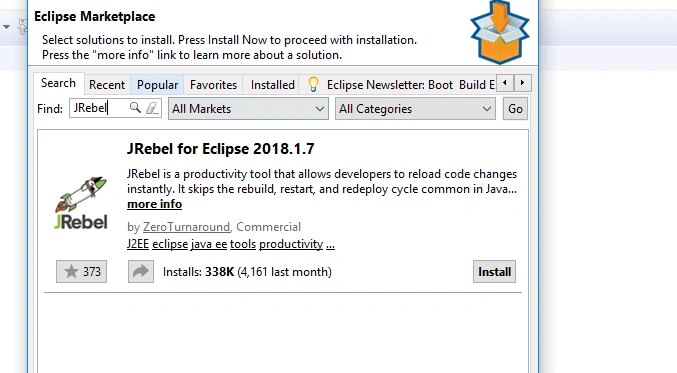Click the Go button

(x=515, y=109)
